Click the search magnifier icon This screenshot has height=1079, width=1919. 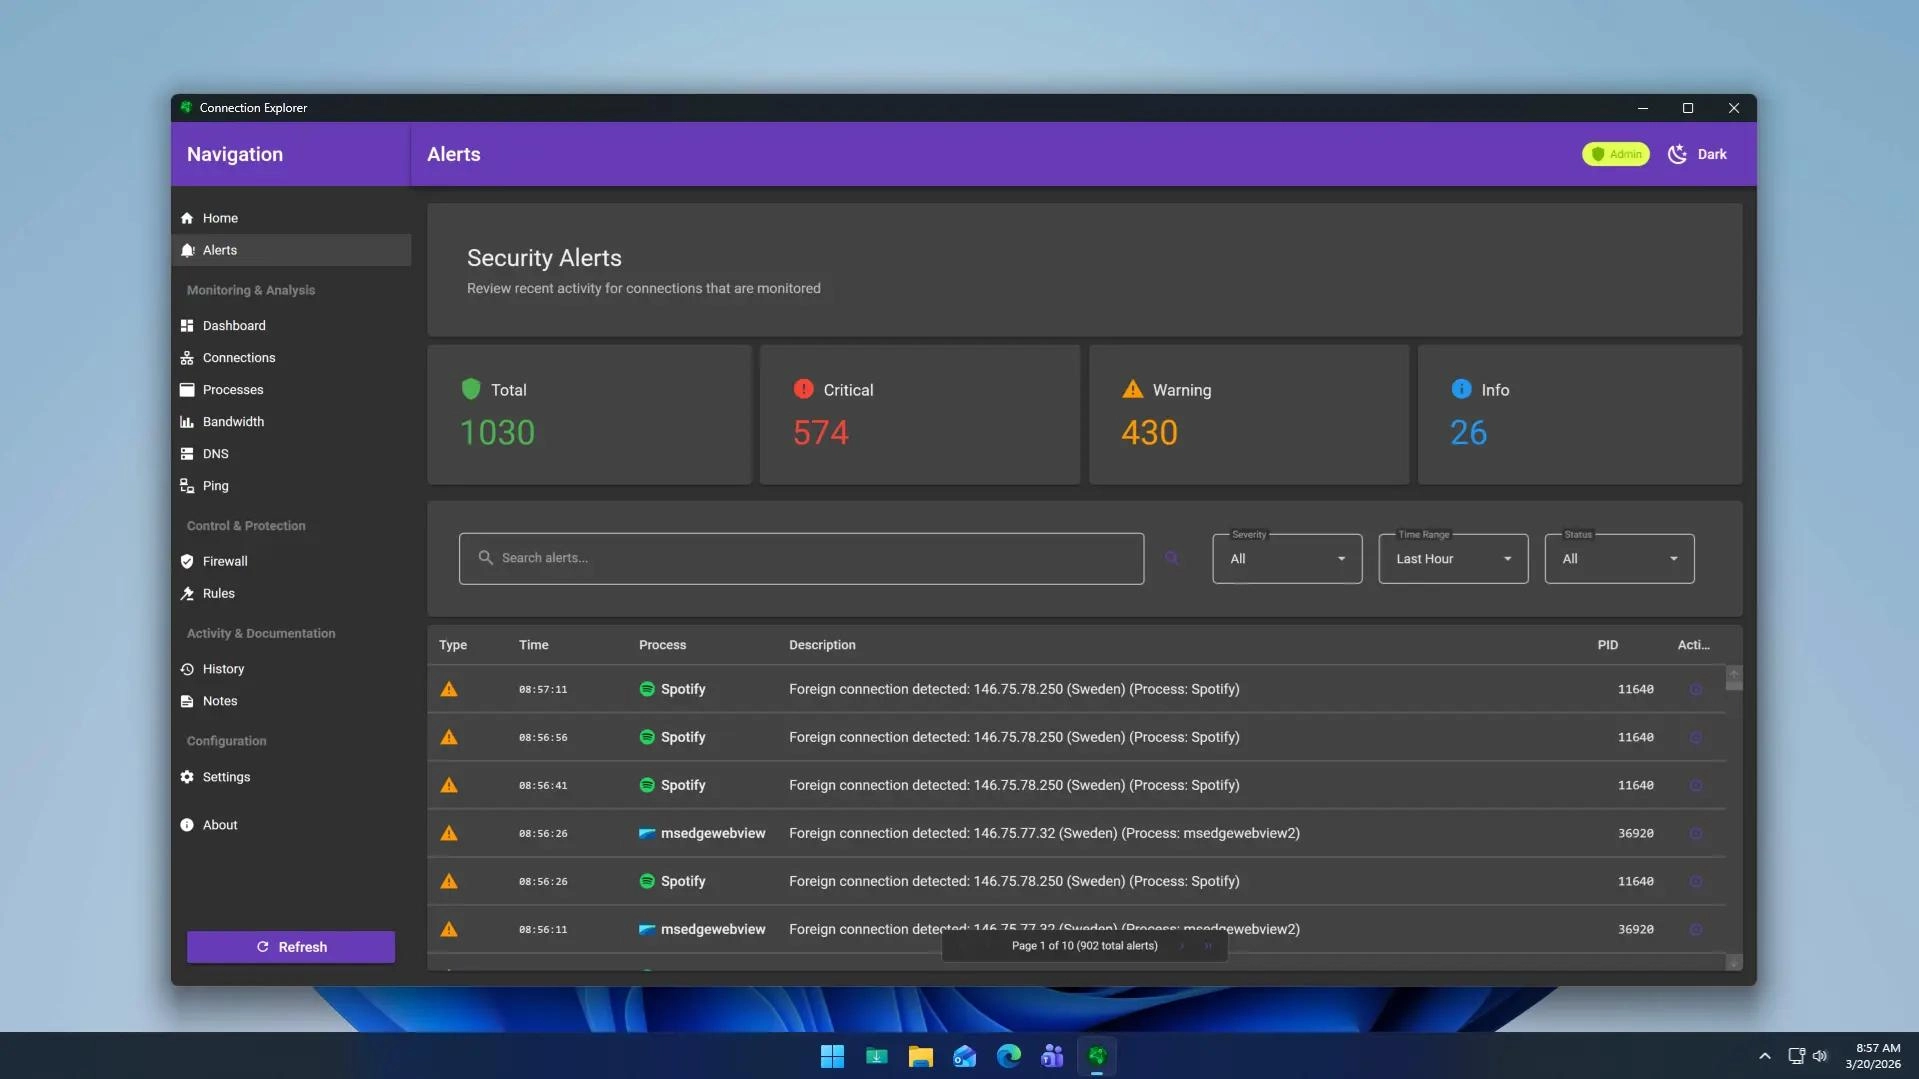1172,558
